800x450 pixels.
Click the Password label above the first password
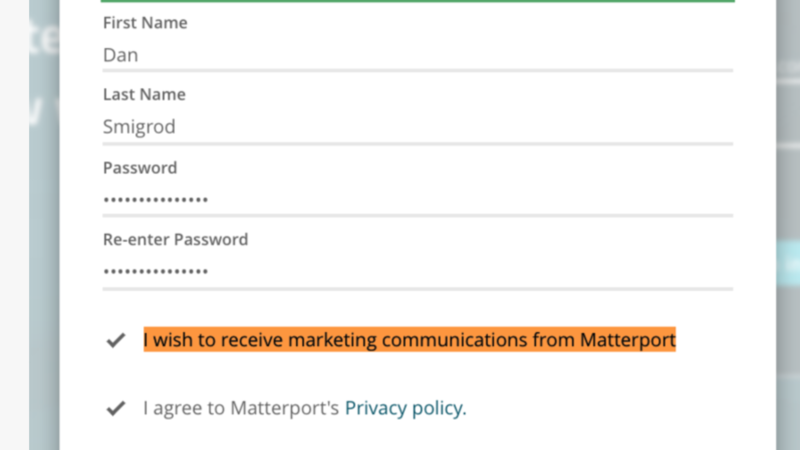[140, 167]
